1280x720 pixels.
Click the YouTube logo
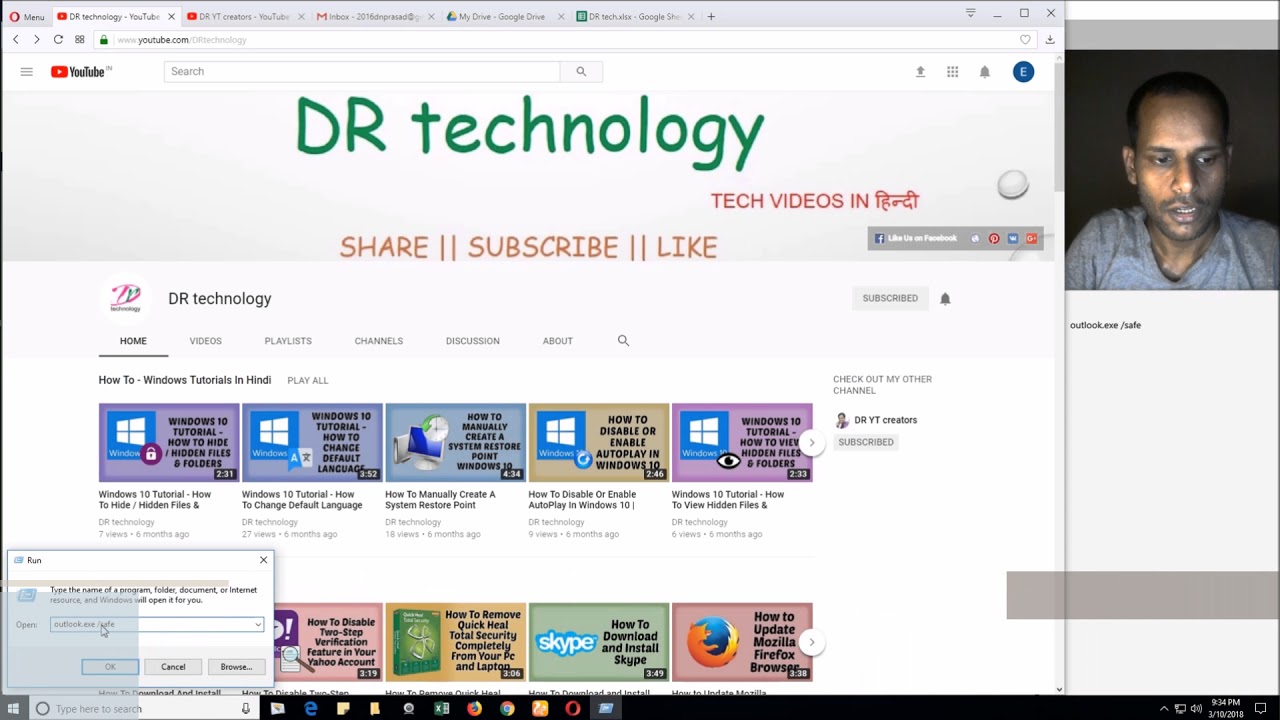pyautogui.click(x=81, y=72)
